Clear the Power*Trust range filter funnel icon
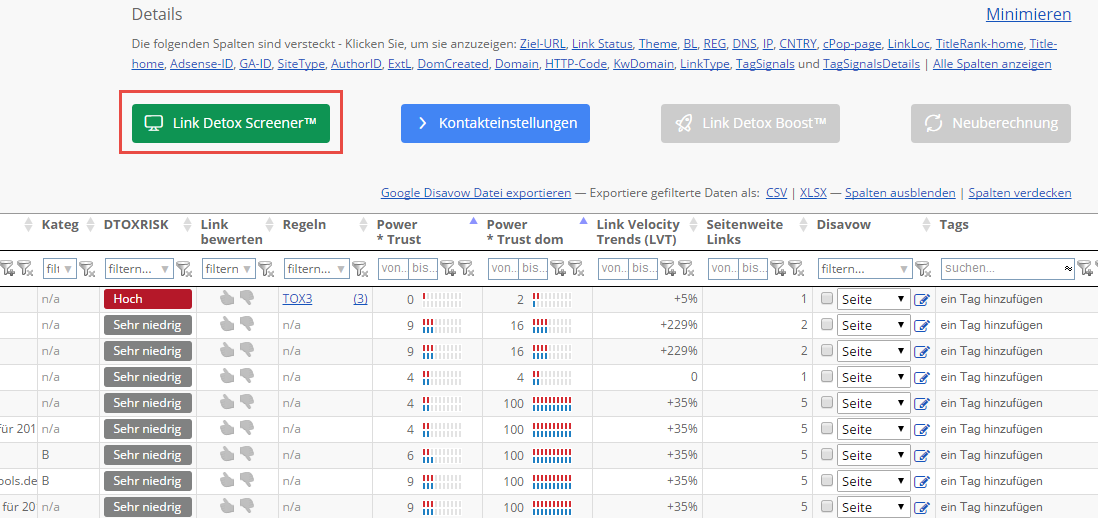1098x518 pixels. [466, 268]
